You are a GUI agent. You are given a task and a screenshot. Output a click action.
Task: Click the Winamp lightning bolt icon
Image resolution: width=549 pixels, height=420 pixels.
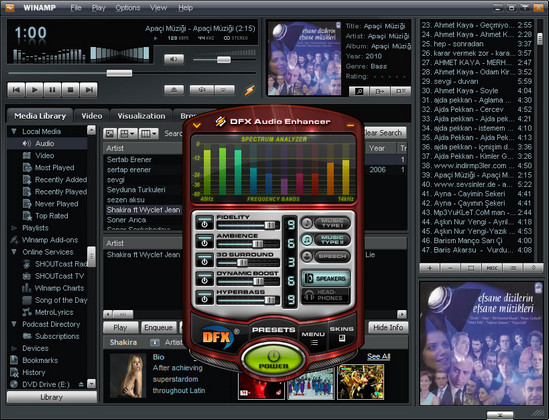[250, 90]
